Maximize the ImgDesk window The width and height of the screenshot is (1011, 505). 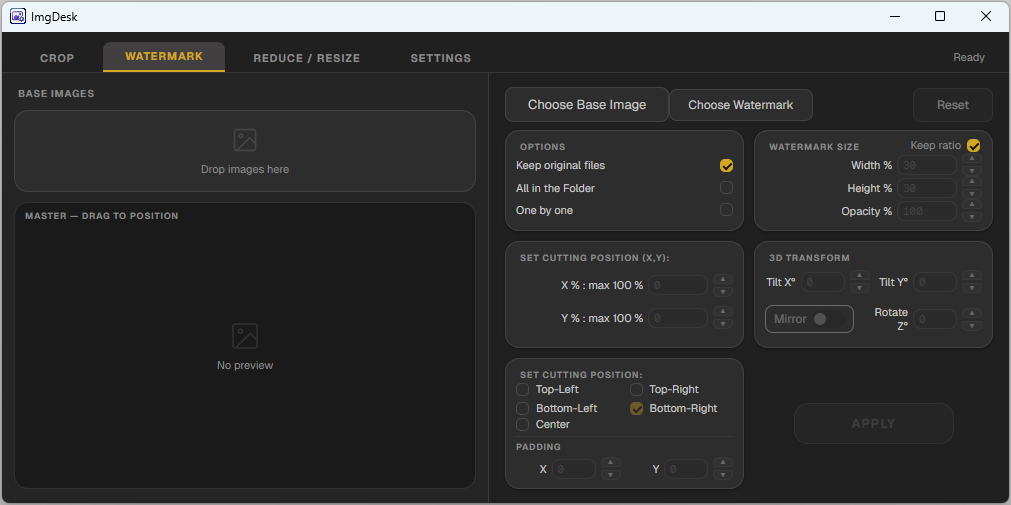point(940,16)
